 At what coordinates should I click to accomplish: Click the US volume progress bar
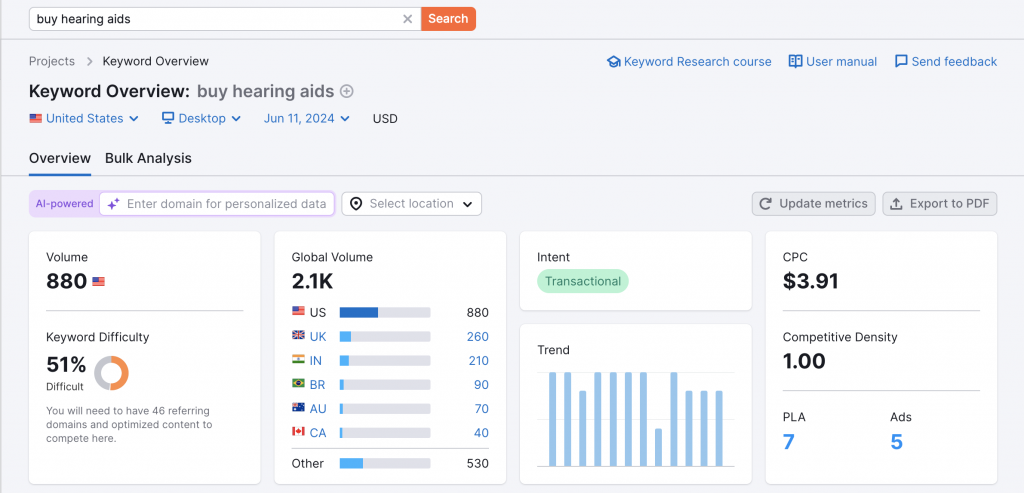tap(385, 313)
